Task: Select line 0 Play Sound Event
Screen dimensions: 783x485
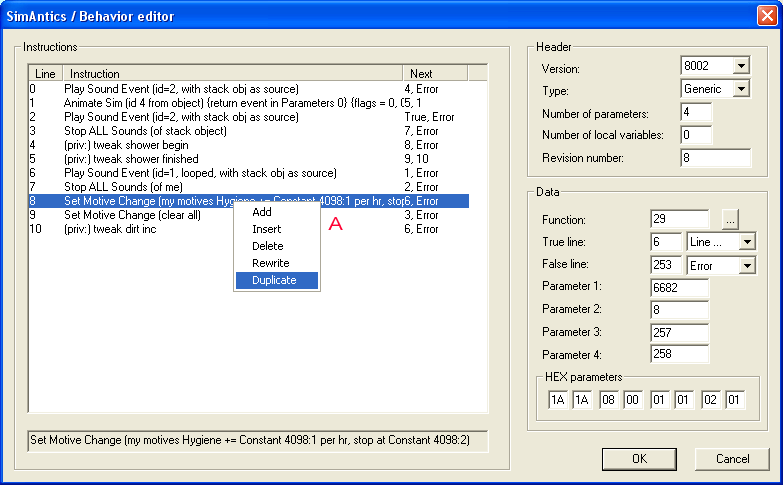Action: [249, 89]
